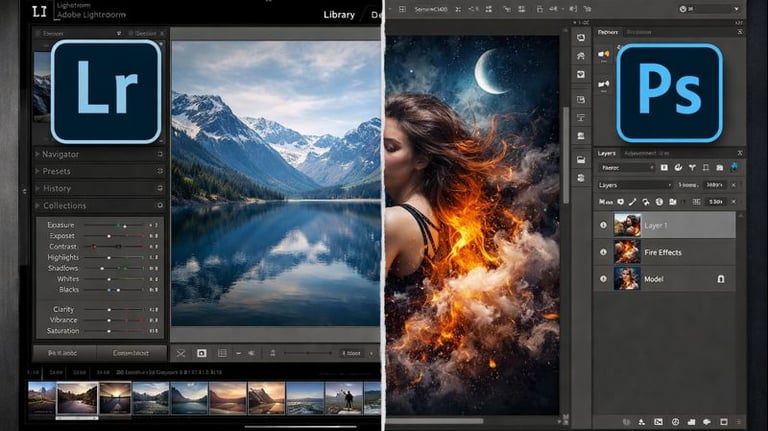Click the top icon in Photoshop's side strip
The width and height of the screenshot is (768, 431).
581,35
